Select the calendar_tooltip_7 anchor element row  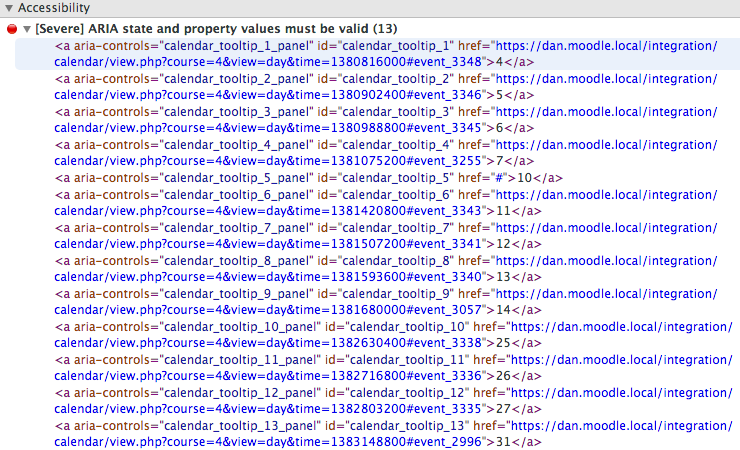(378, 236)
